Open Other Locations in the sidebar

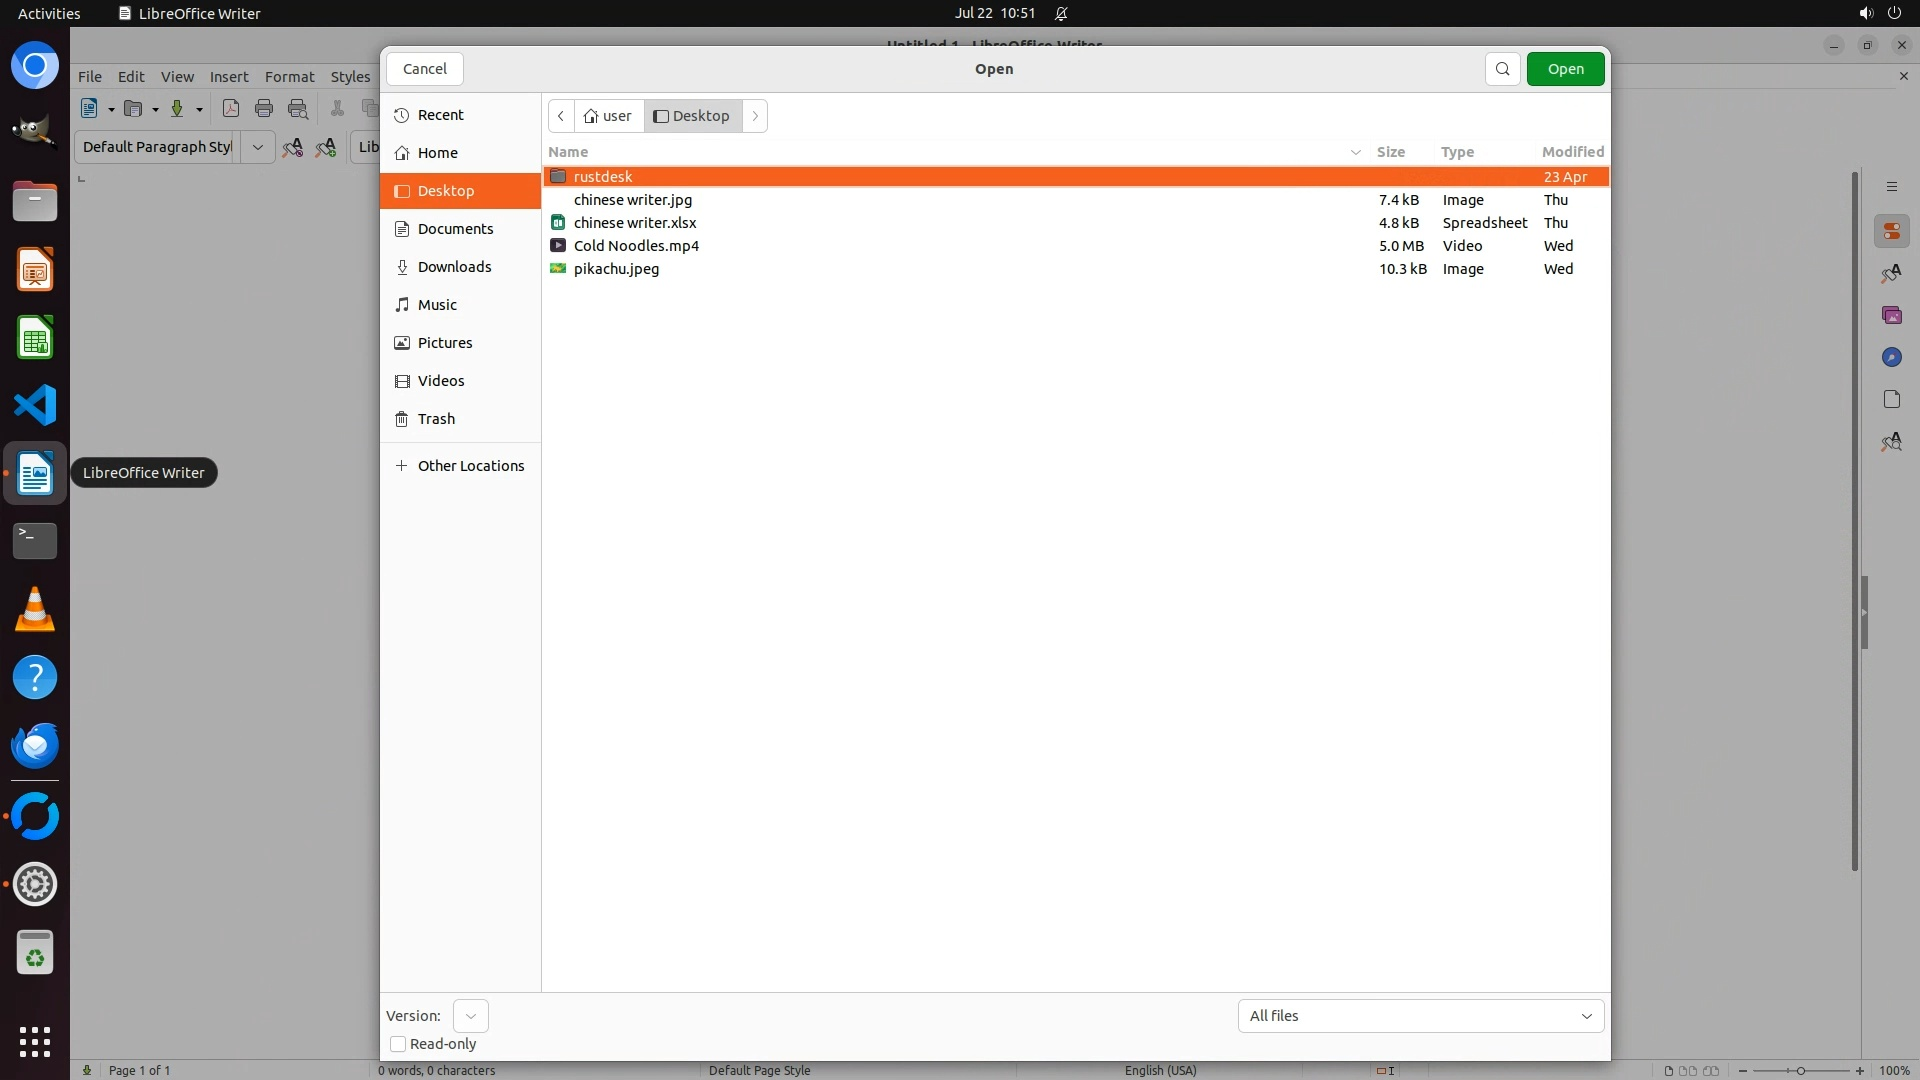click(470, 466)
